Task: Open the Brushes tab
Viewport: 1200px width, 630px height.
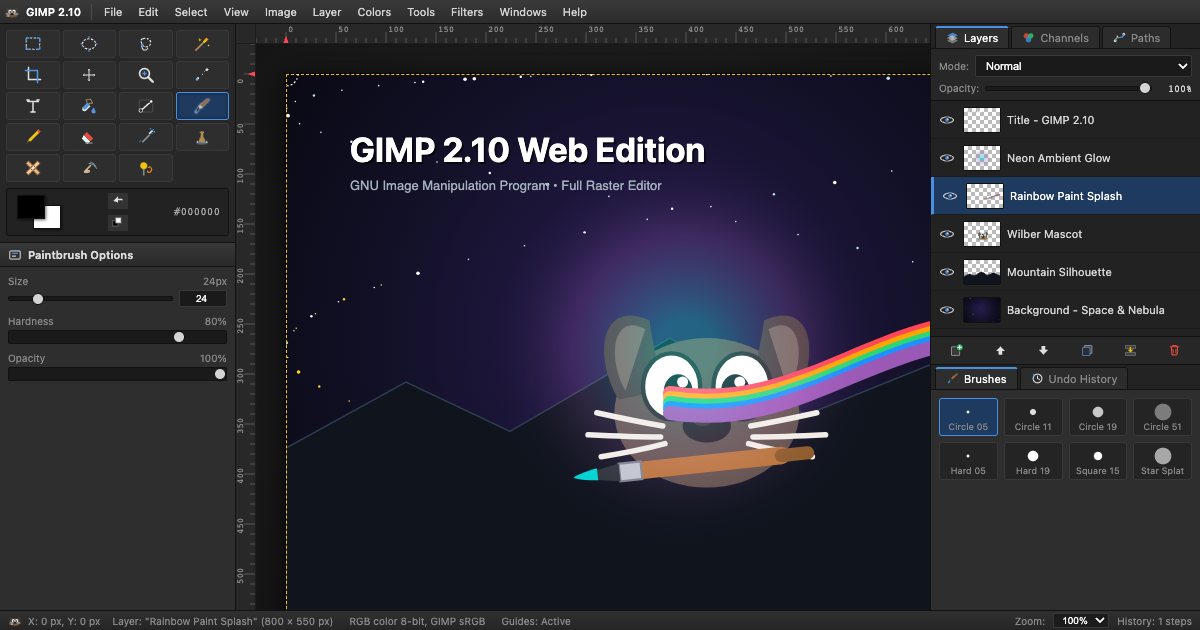Action: coord(977,379)
